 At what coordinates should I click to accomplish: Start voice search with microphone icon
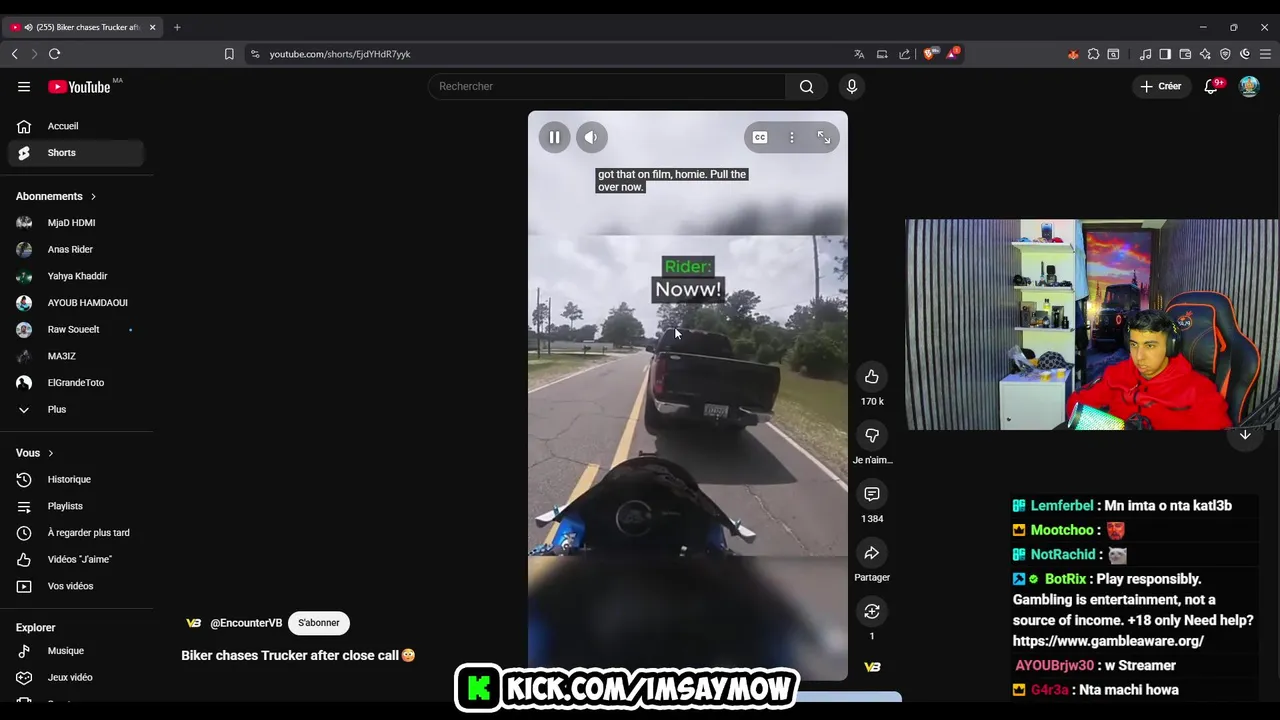tap(852, 86)
